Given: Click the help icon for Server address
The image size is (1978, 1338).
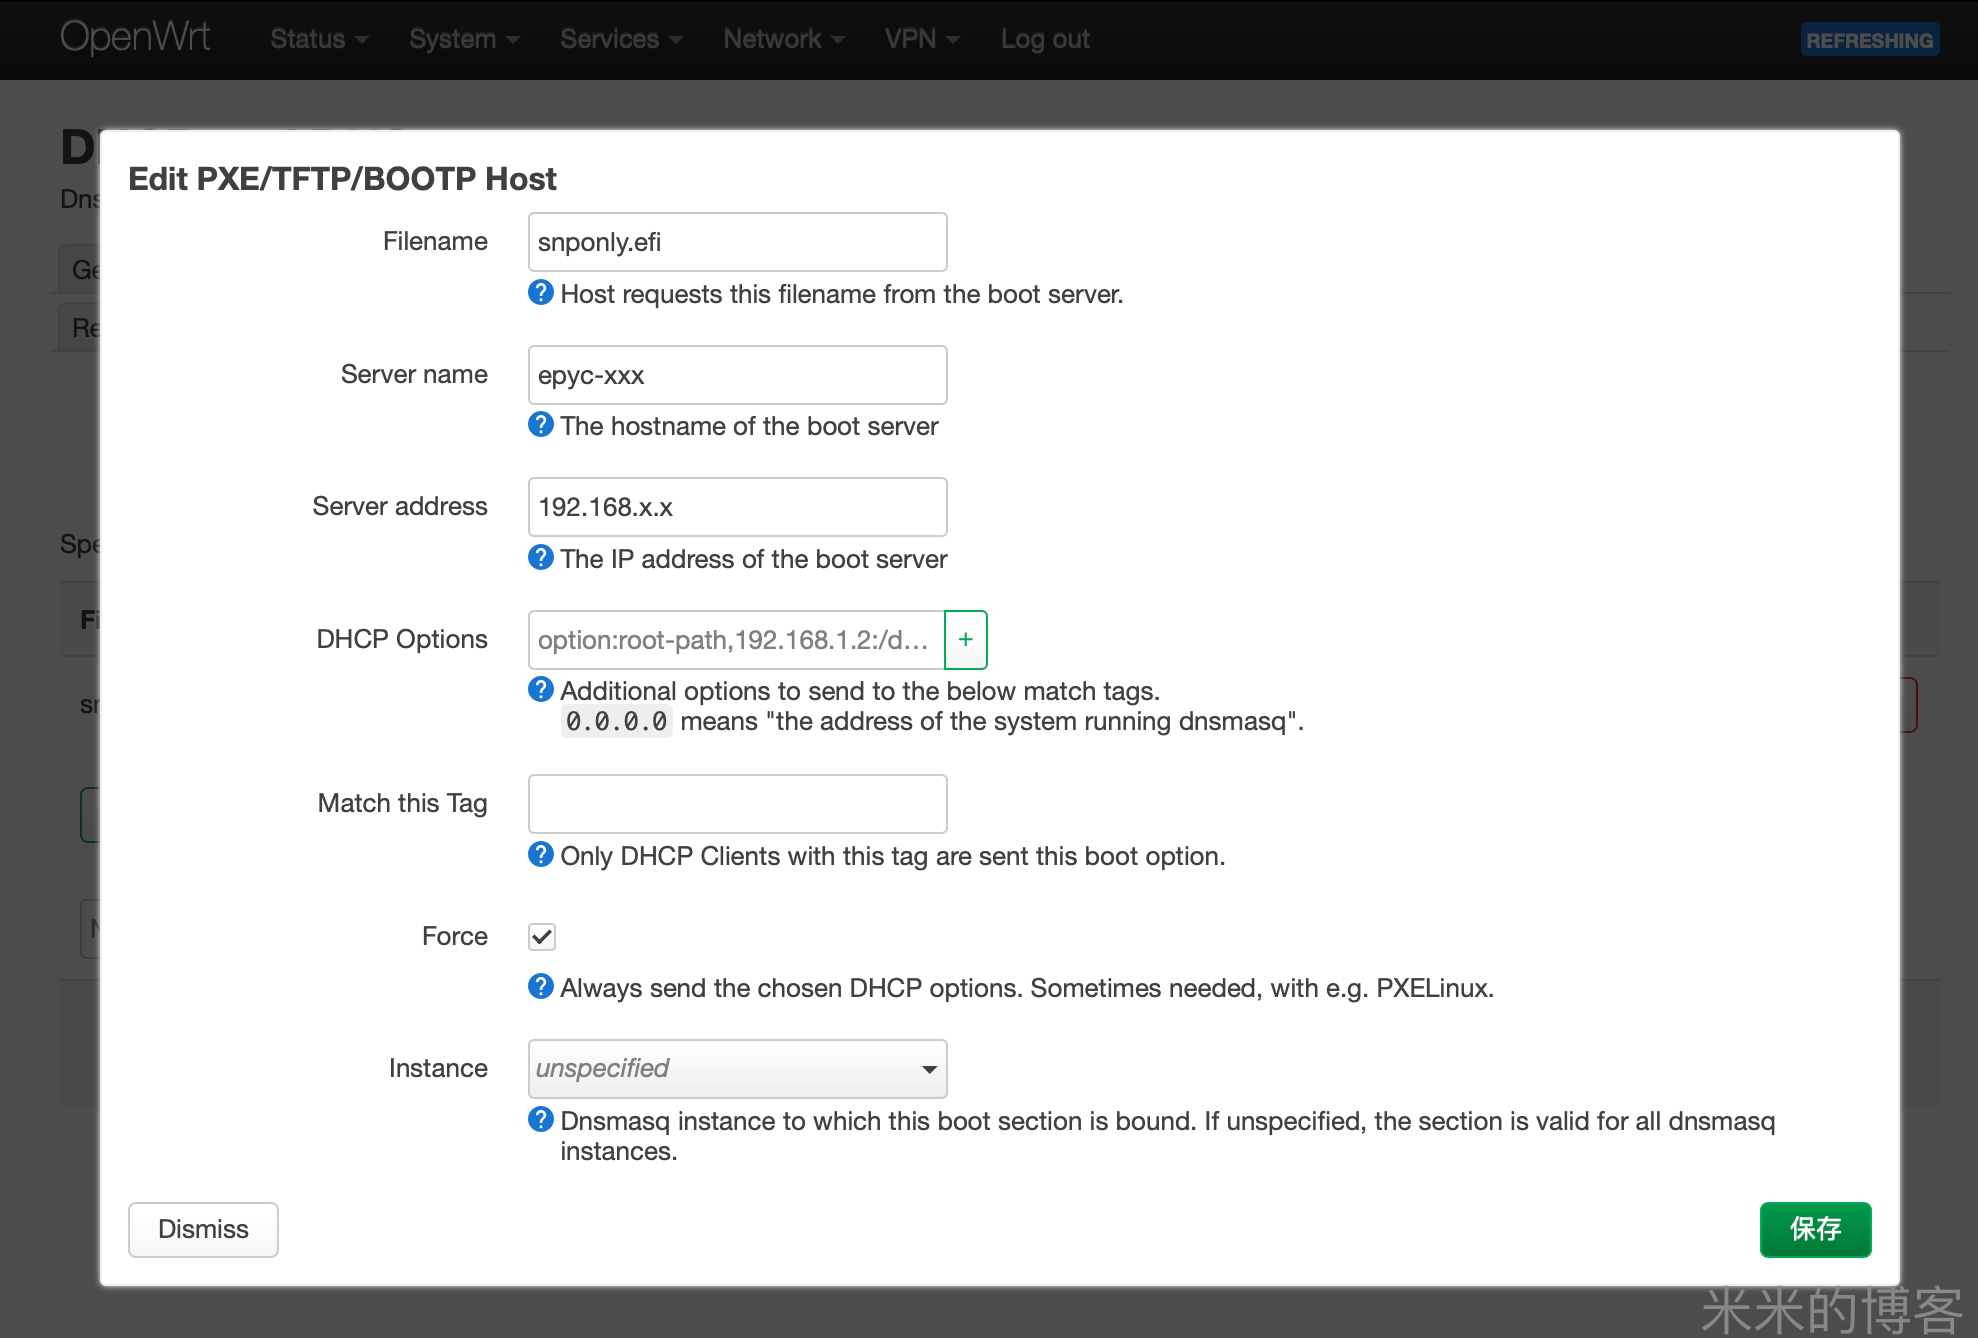Looking at the screenshot, I should pos(541,557).
